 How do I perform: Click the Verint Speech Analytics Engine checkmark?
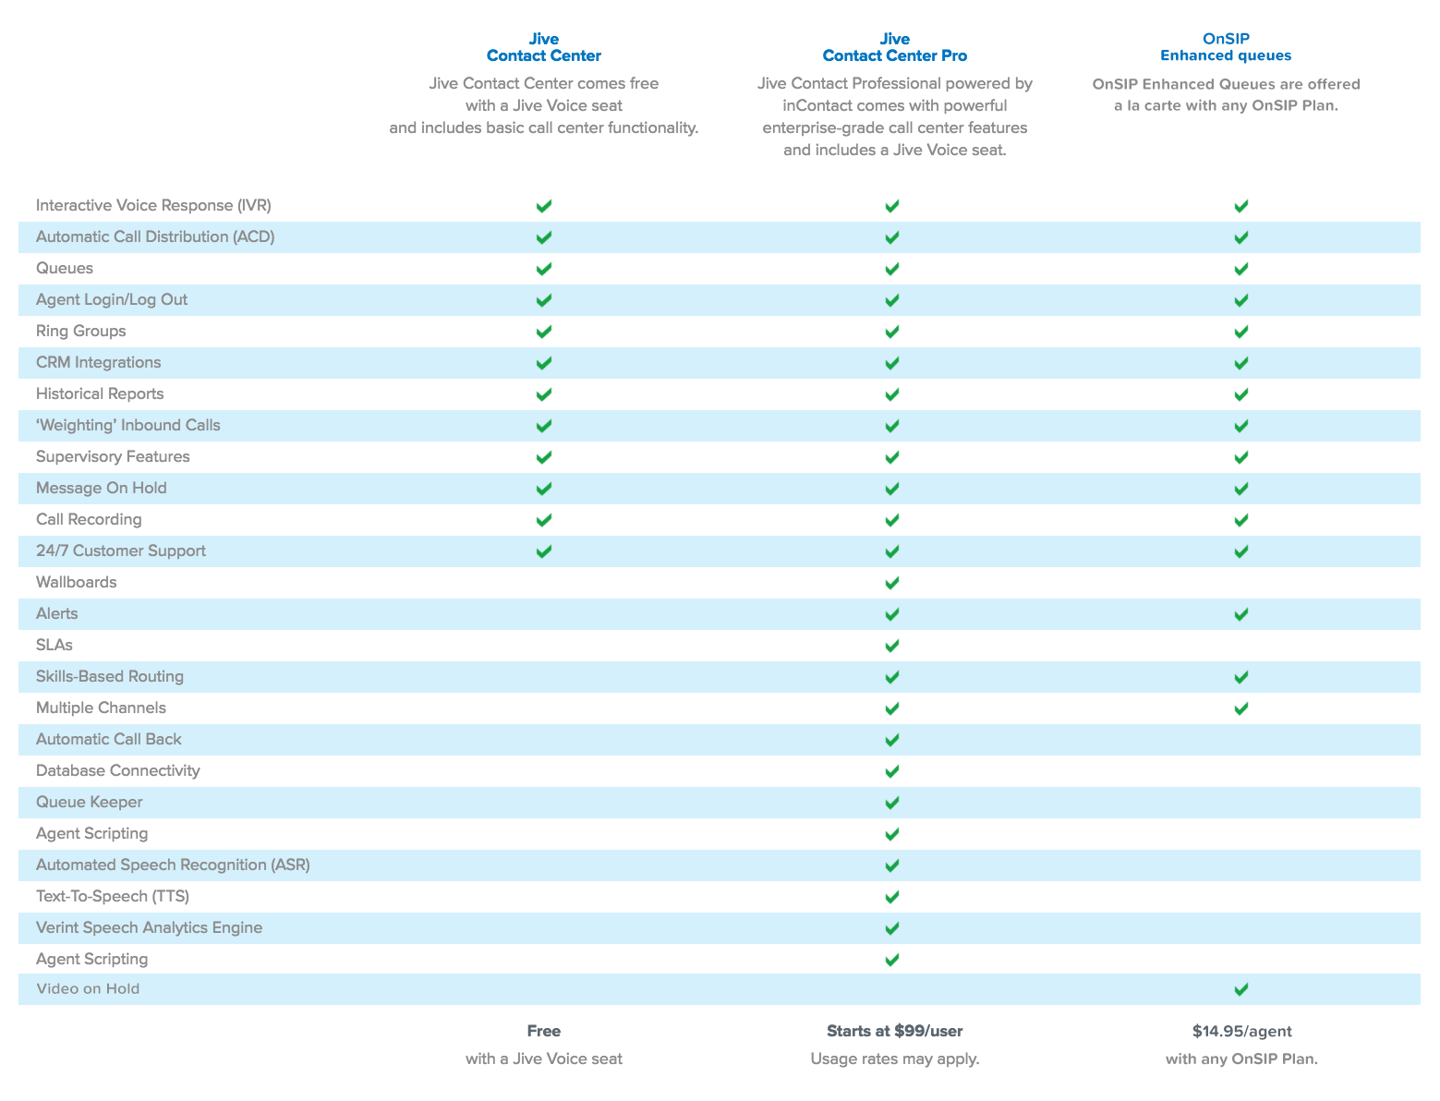pyautogui.click(x=892, y=928)
